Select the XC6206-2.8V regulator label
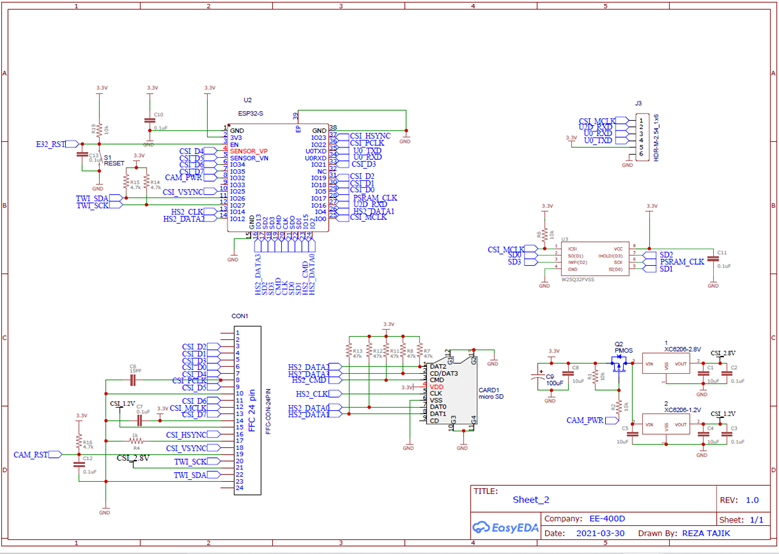The width and height of the screenshot is (779, 554). pyautogui.click(x=683, y=349)
